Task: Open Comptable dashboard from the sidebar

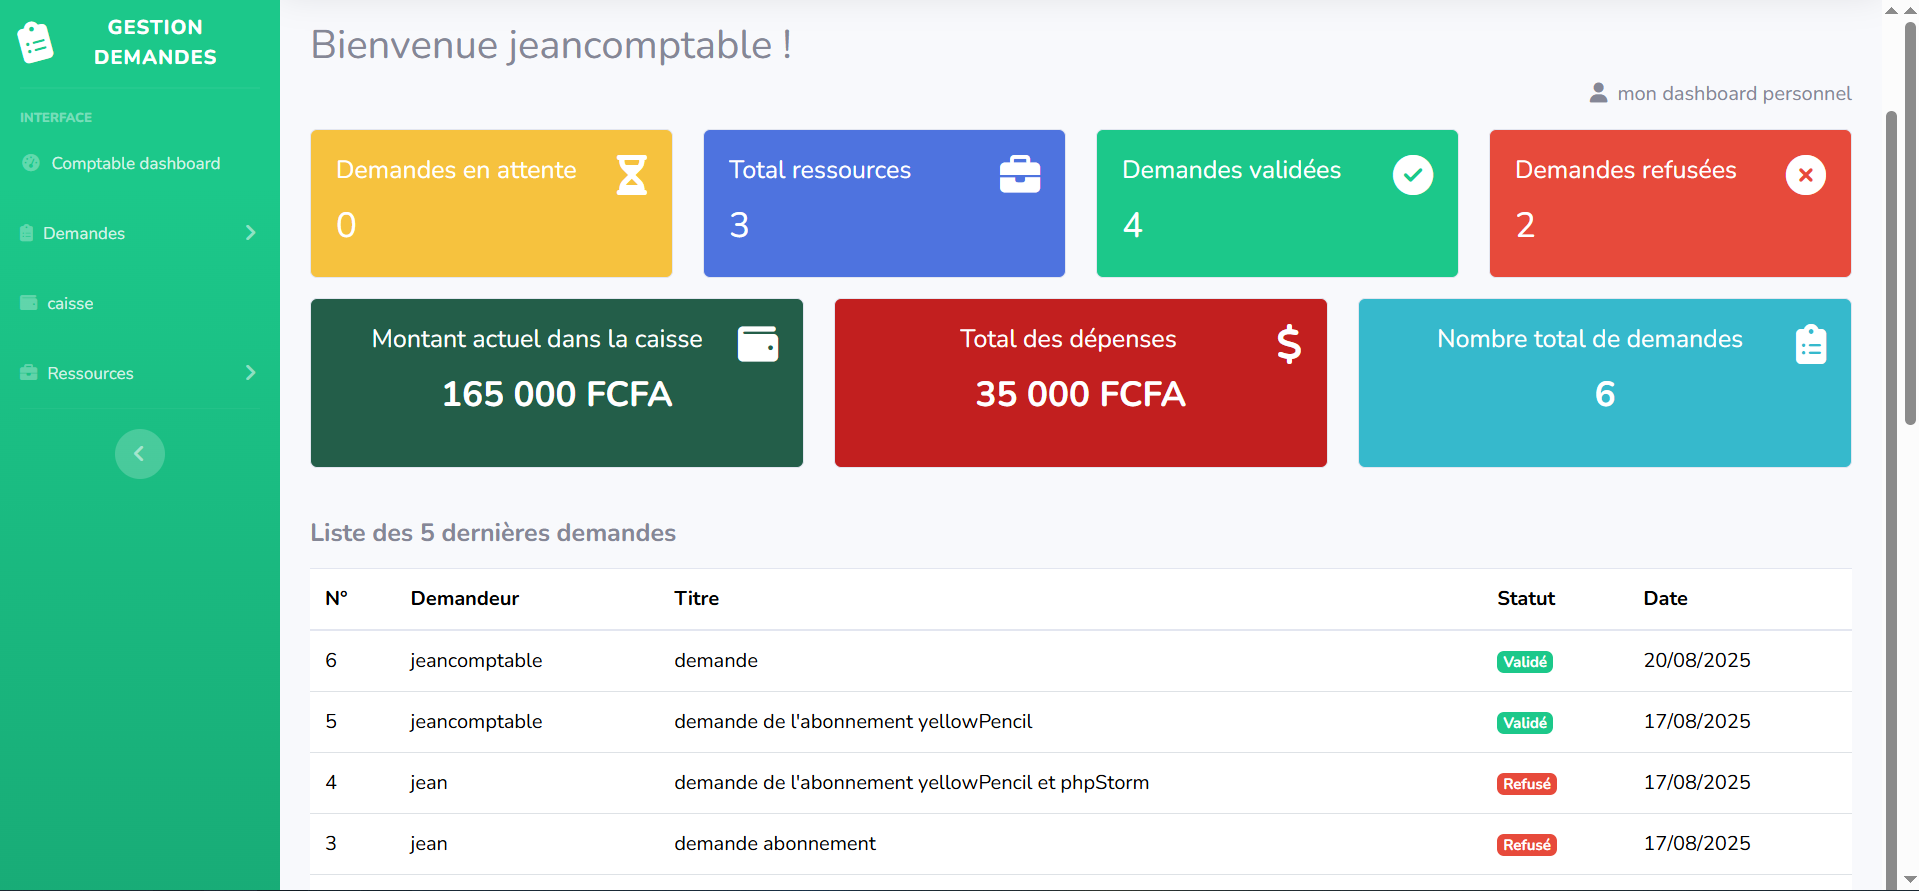Action: (x=136, y=163)
